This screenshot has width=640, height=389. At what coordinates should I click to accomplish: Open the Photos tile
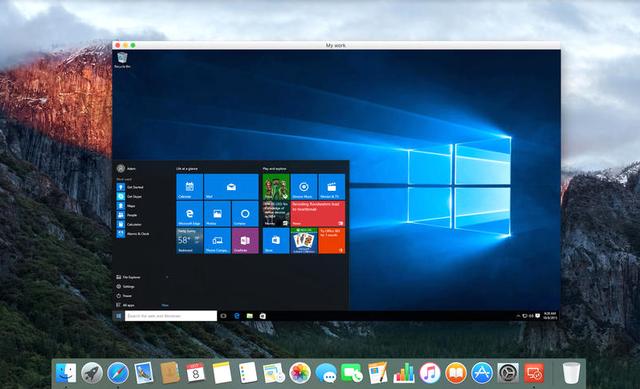pos(217,213)
